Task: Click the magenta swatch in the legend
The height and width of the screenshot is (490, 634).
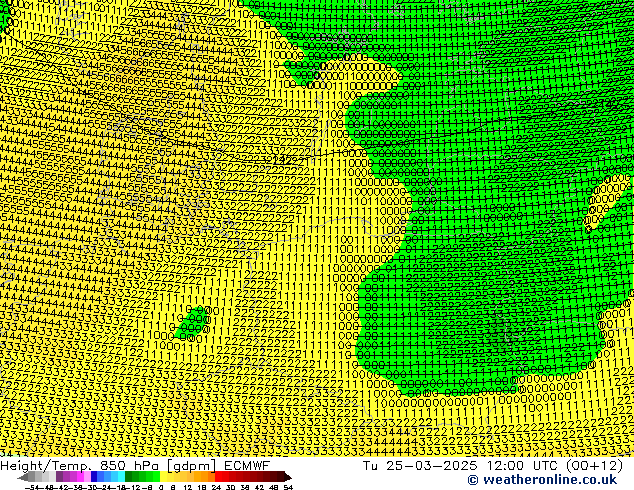Action: click(80, 477)
